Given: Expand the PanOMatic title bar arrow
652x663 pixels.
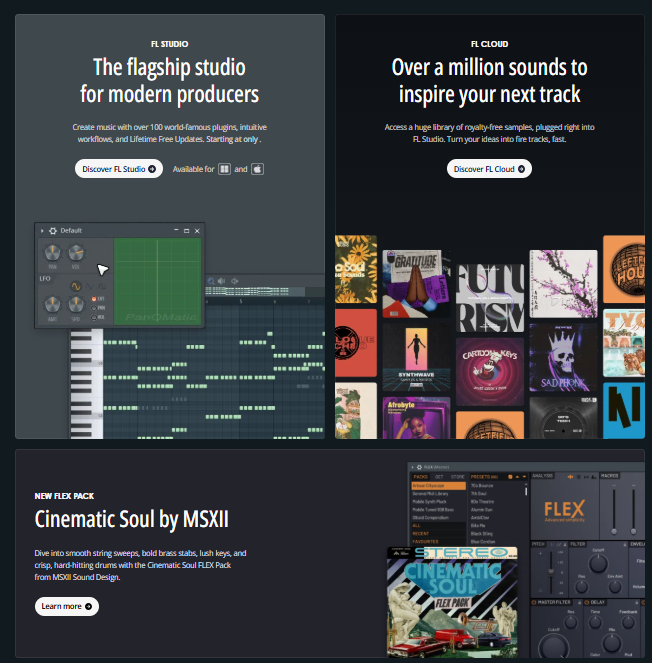Looking at the screenshot, I should point(42,231).
